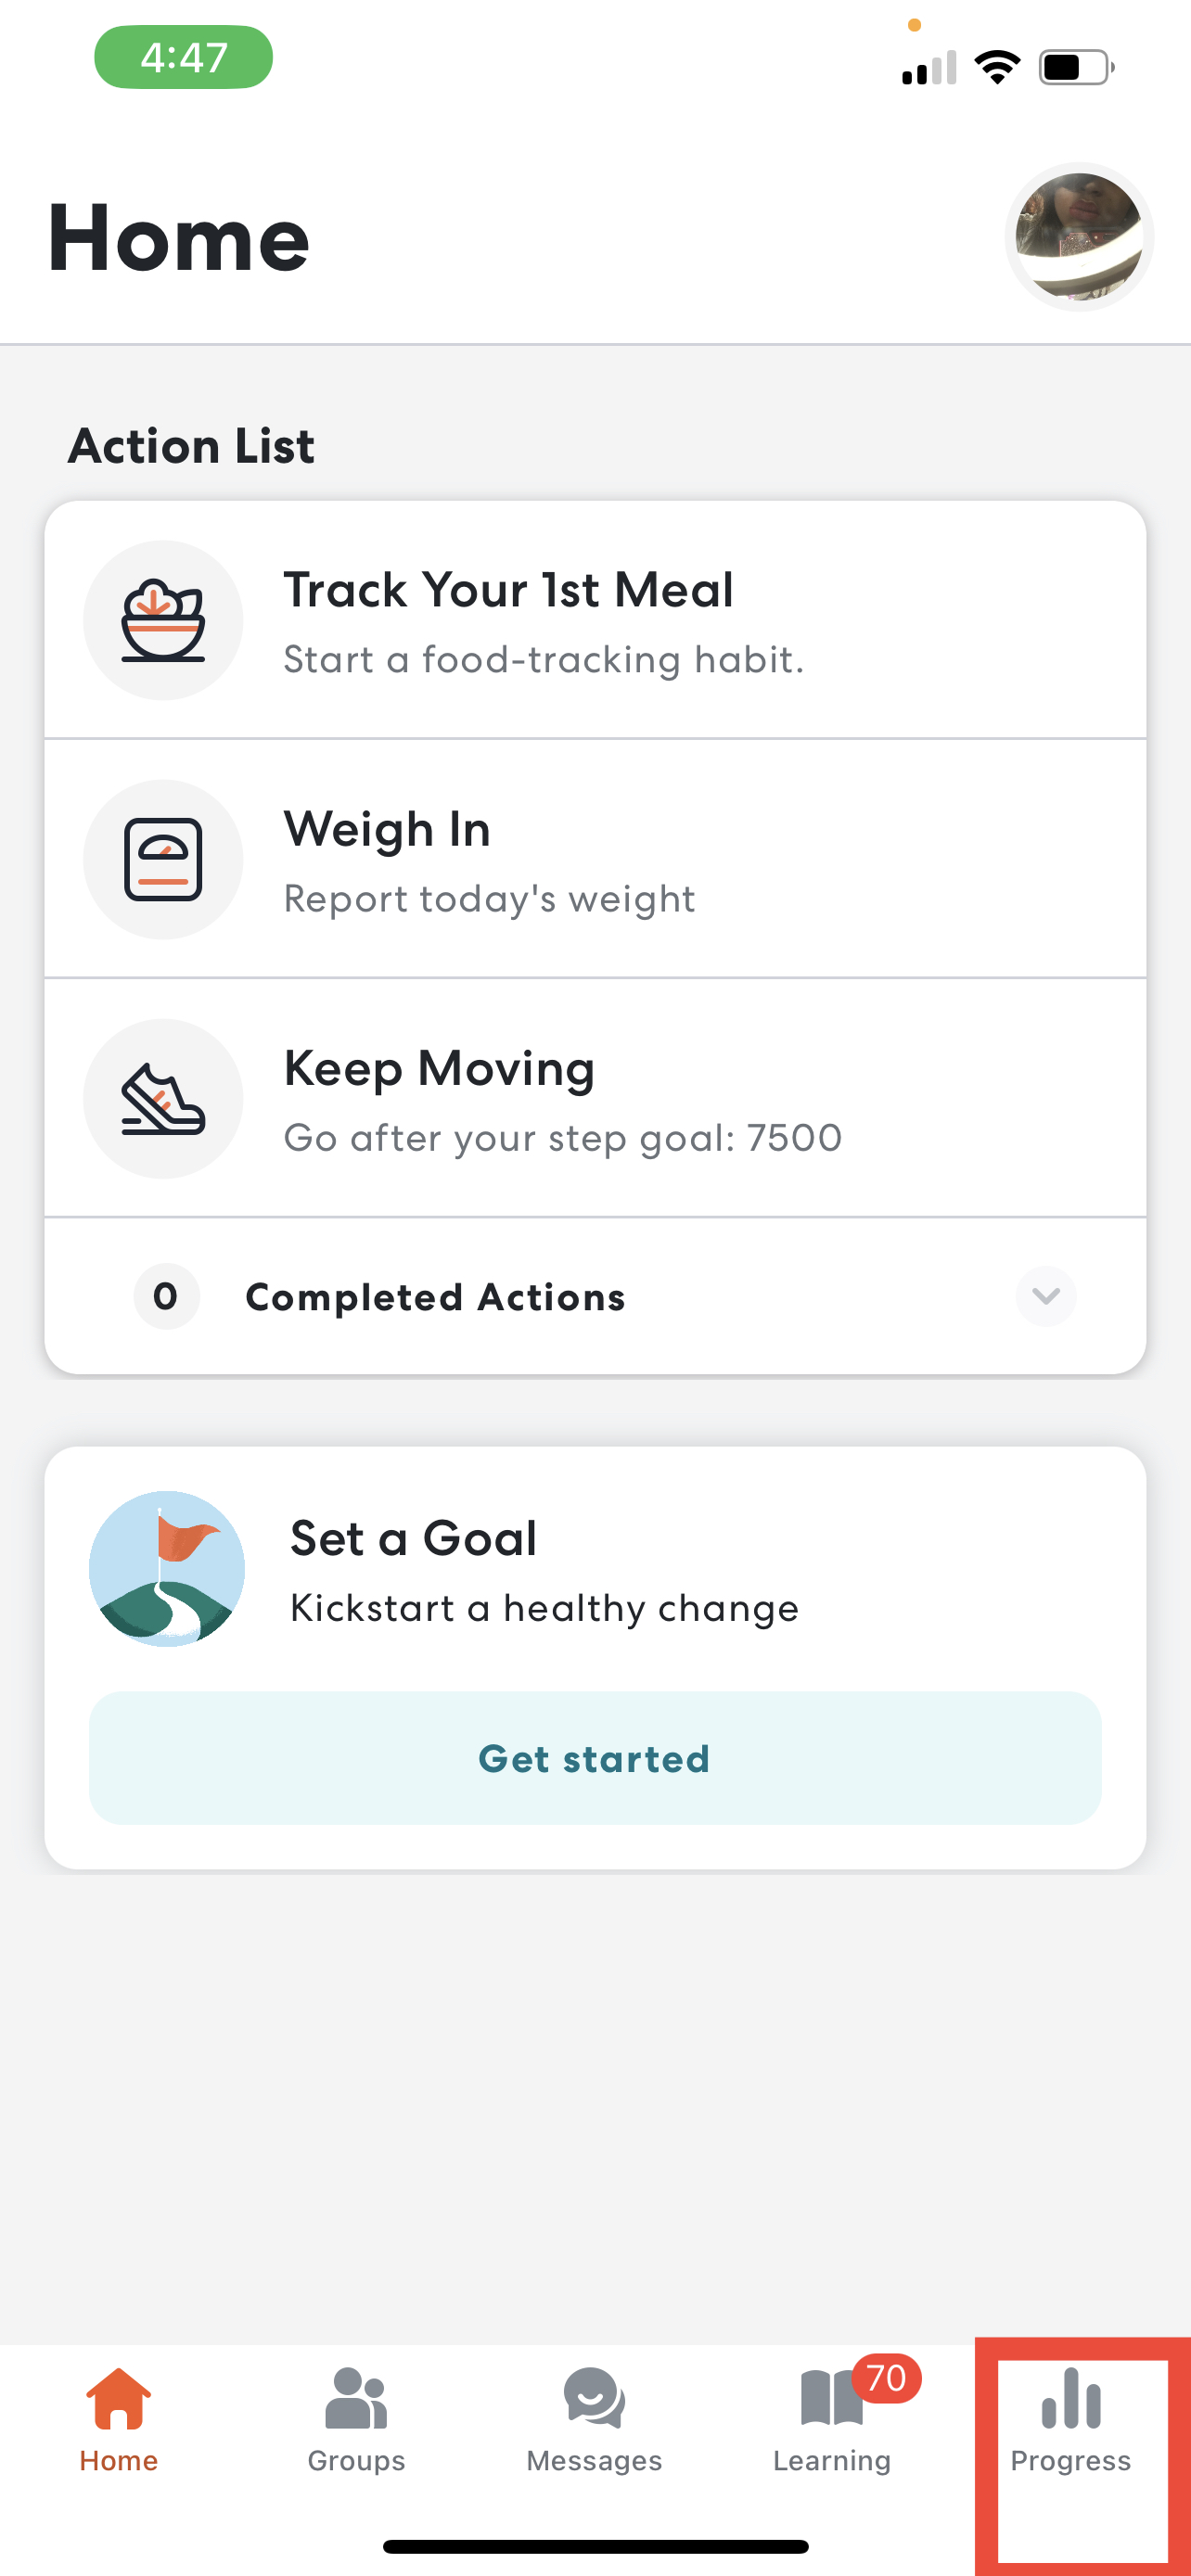Open the Groups tab icon
Viewport: 1191px width, 2576px height.
[x=356, y=2398]
